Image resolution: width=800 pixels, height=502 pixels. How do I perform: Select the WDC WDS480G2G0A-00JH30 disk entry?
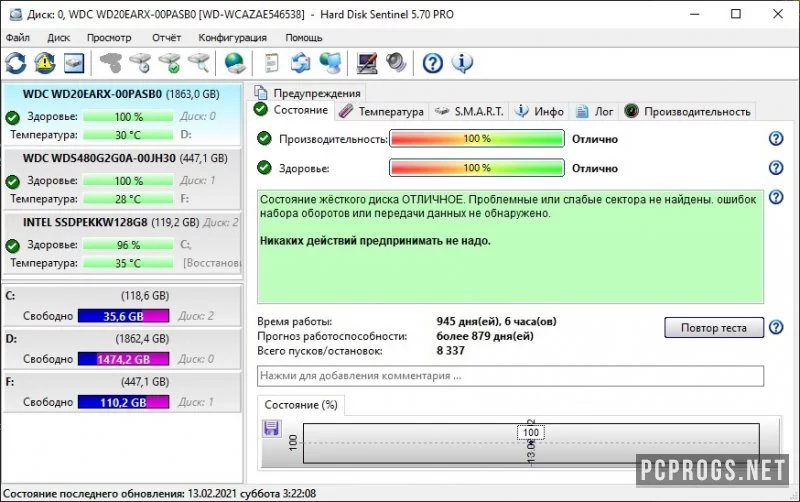121,179
